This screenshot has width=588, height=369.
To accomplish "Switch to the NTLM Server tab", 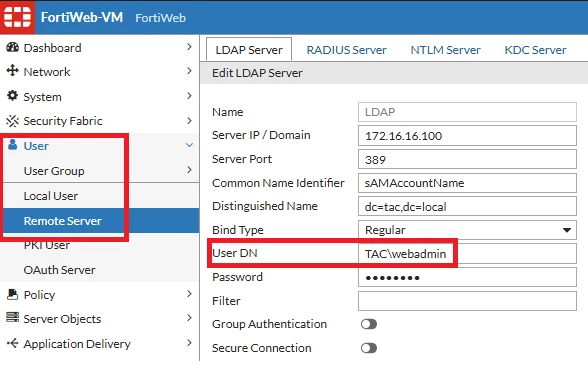I will [446, 50].
